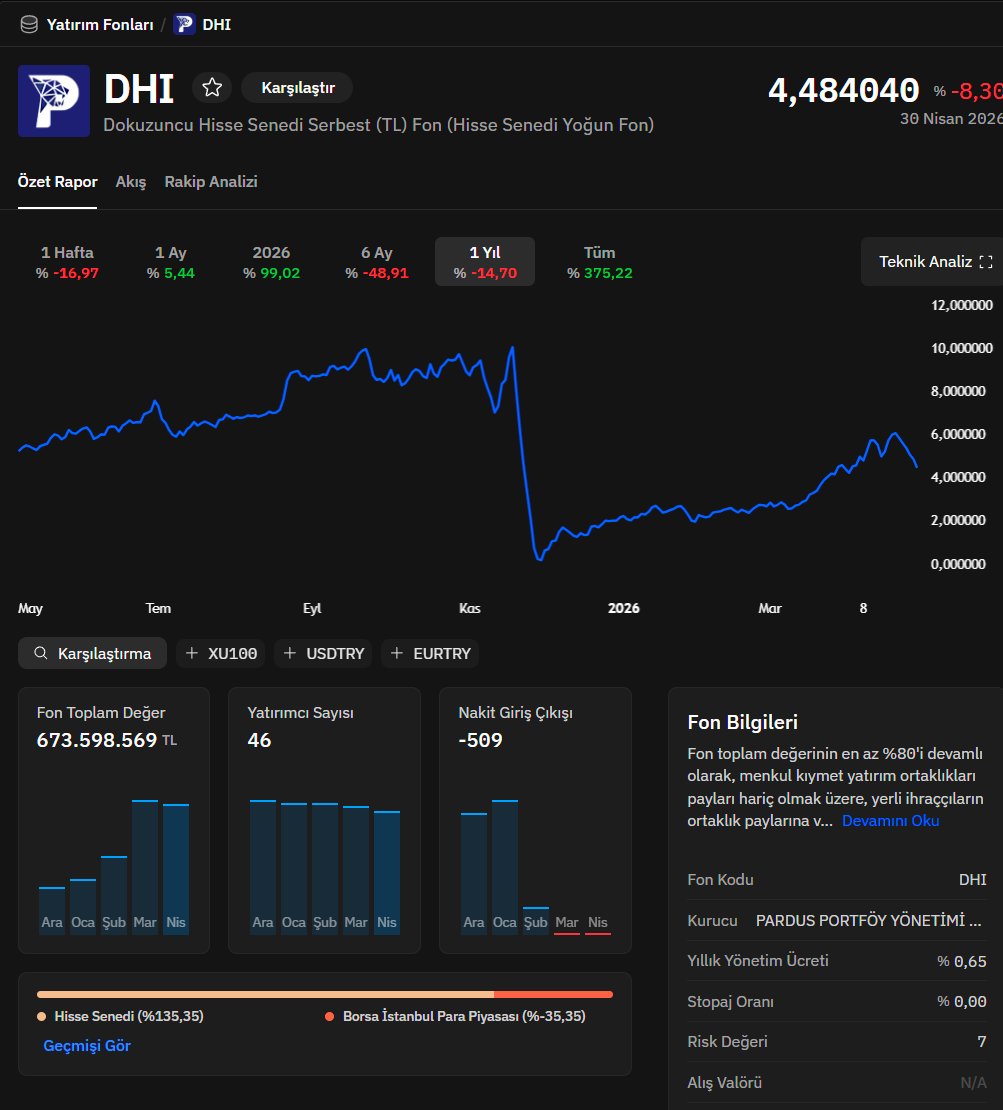Add USDTRY comparison to chart
This screenshot has height=1110, width=1003.
[x=323, y=653]
